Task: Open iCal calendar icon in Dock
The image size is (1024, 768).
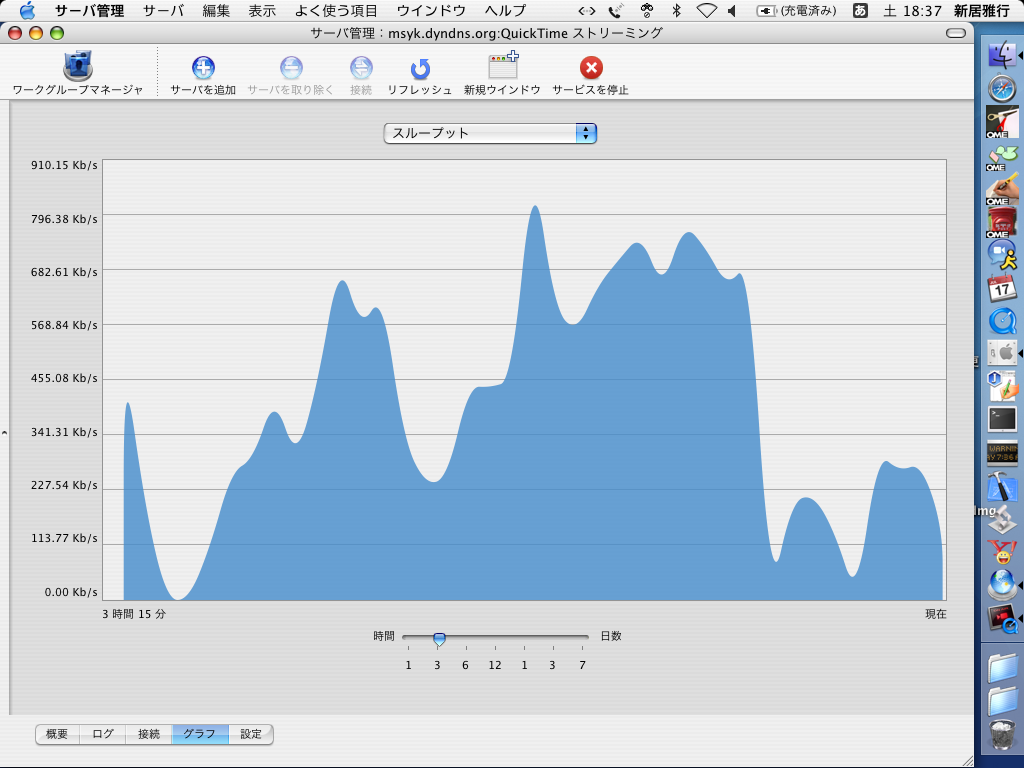Action: tap(1002, 287)
